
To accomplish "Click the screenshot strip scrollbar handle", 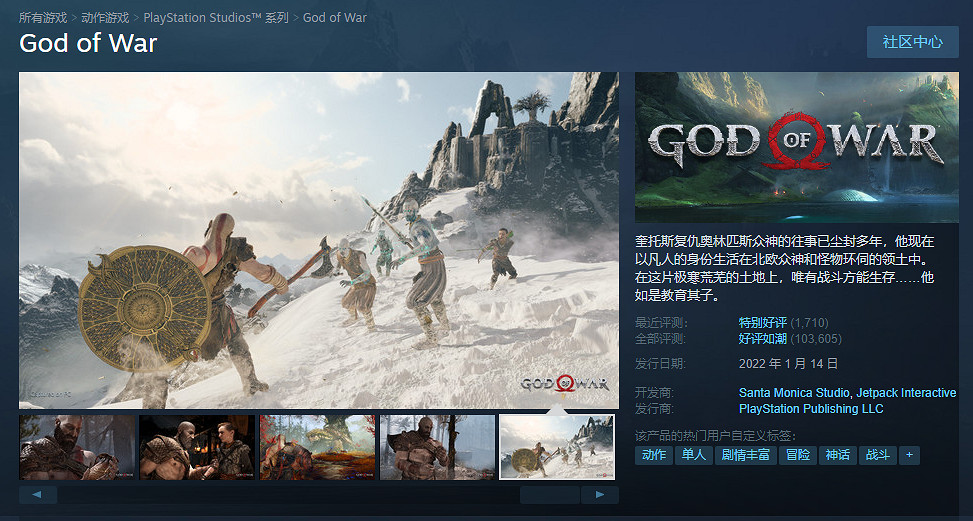I will [x=550, y=495].
